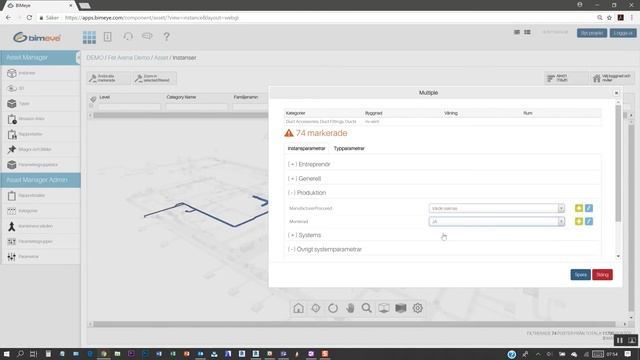The height and width of the screenshot is (360, 640).
Task: Open Asset Manager Admin section header
Action: (x=40, y=180)
